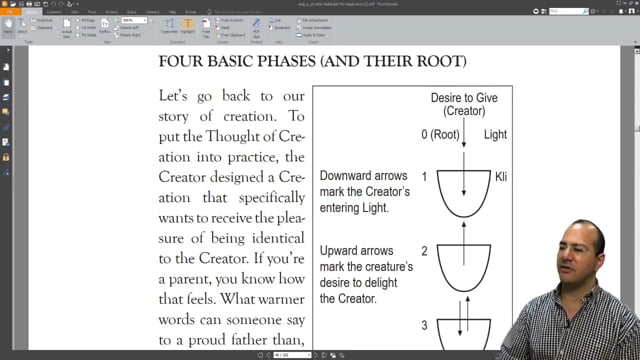The height and width of the screenshot is (360, 640).
Task: Select the Fit Page option
Action: [86, 20]
